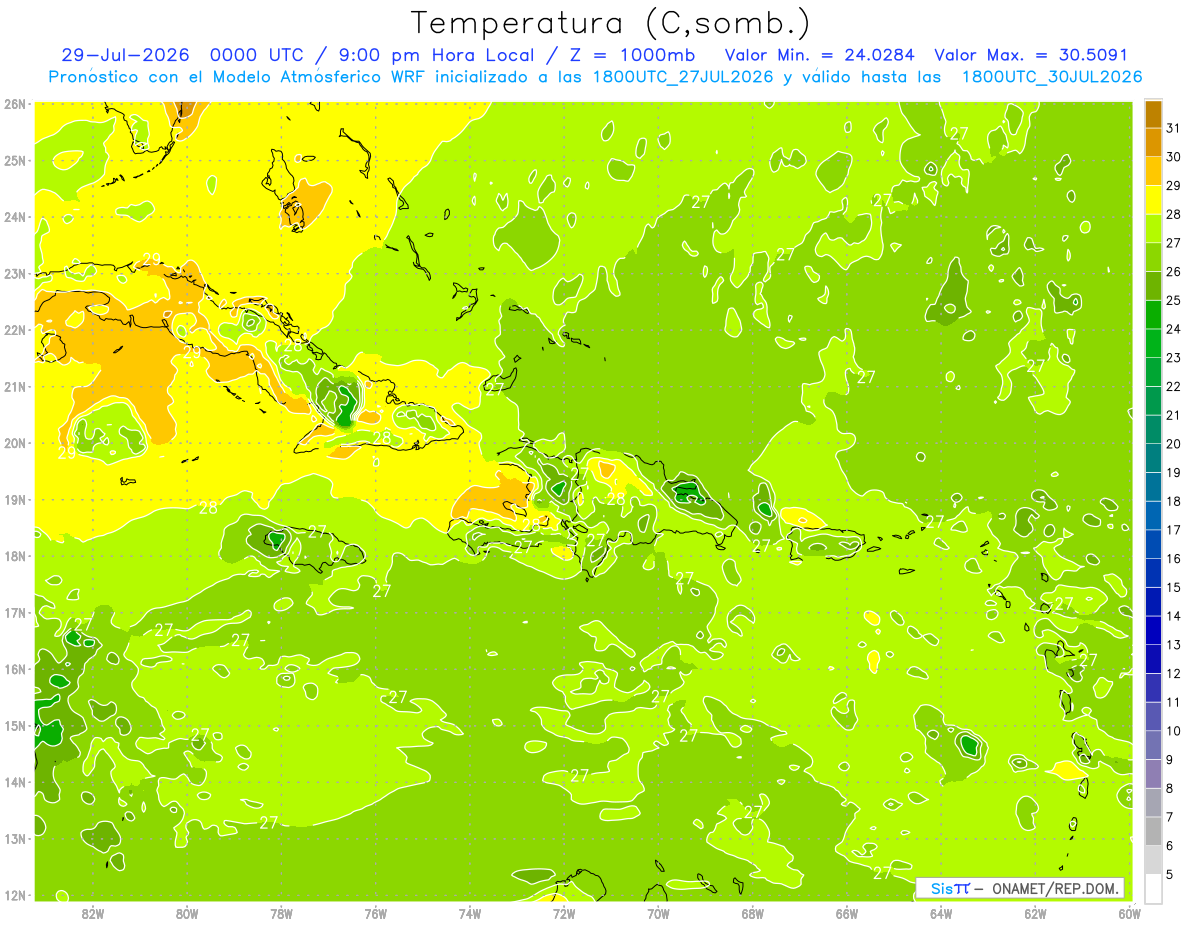1200x927 pixels.
Task: Click the "68W" longitude axis label
Action: point(753,913)
